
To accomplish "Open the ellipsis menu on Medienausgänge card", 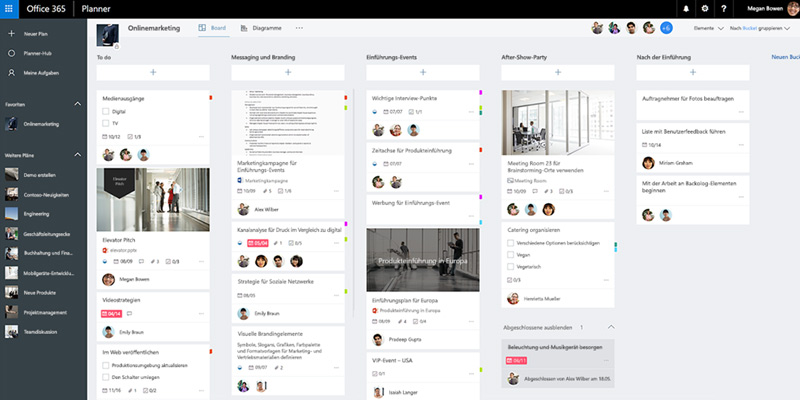I will click(x=201, y=137).
